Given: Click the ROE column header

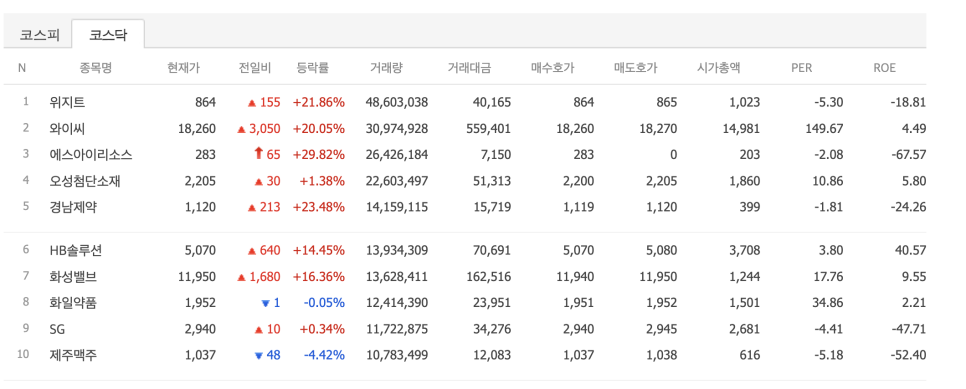Looking at the screenshot, I should [x=885, y=68].
